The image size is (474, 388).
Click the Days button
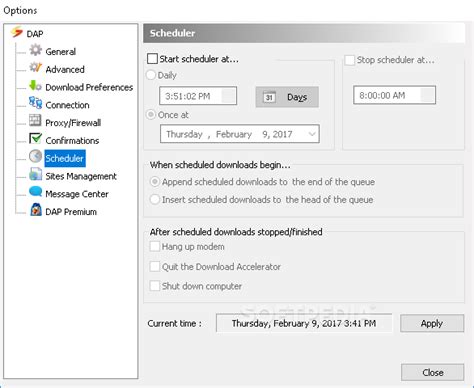pyautogui.click(x=287, y=97)
